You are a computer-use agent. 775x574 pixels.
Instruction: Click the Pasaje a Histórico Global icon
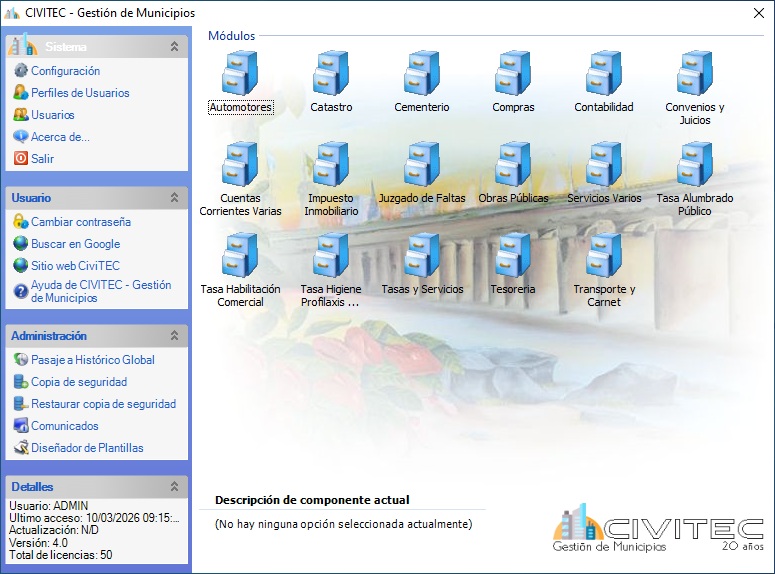(21, 359)
